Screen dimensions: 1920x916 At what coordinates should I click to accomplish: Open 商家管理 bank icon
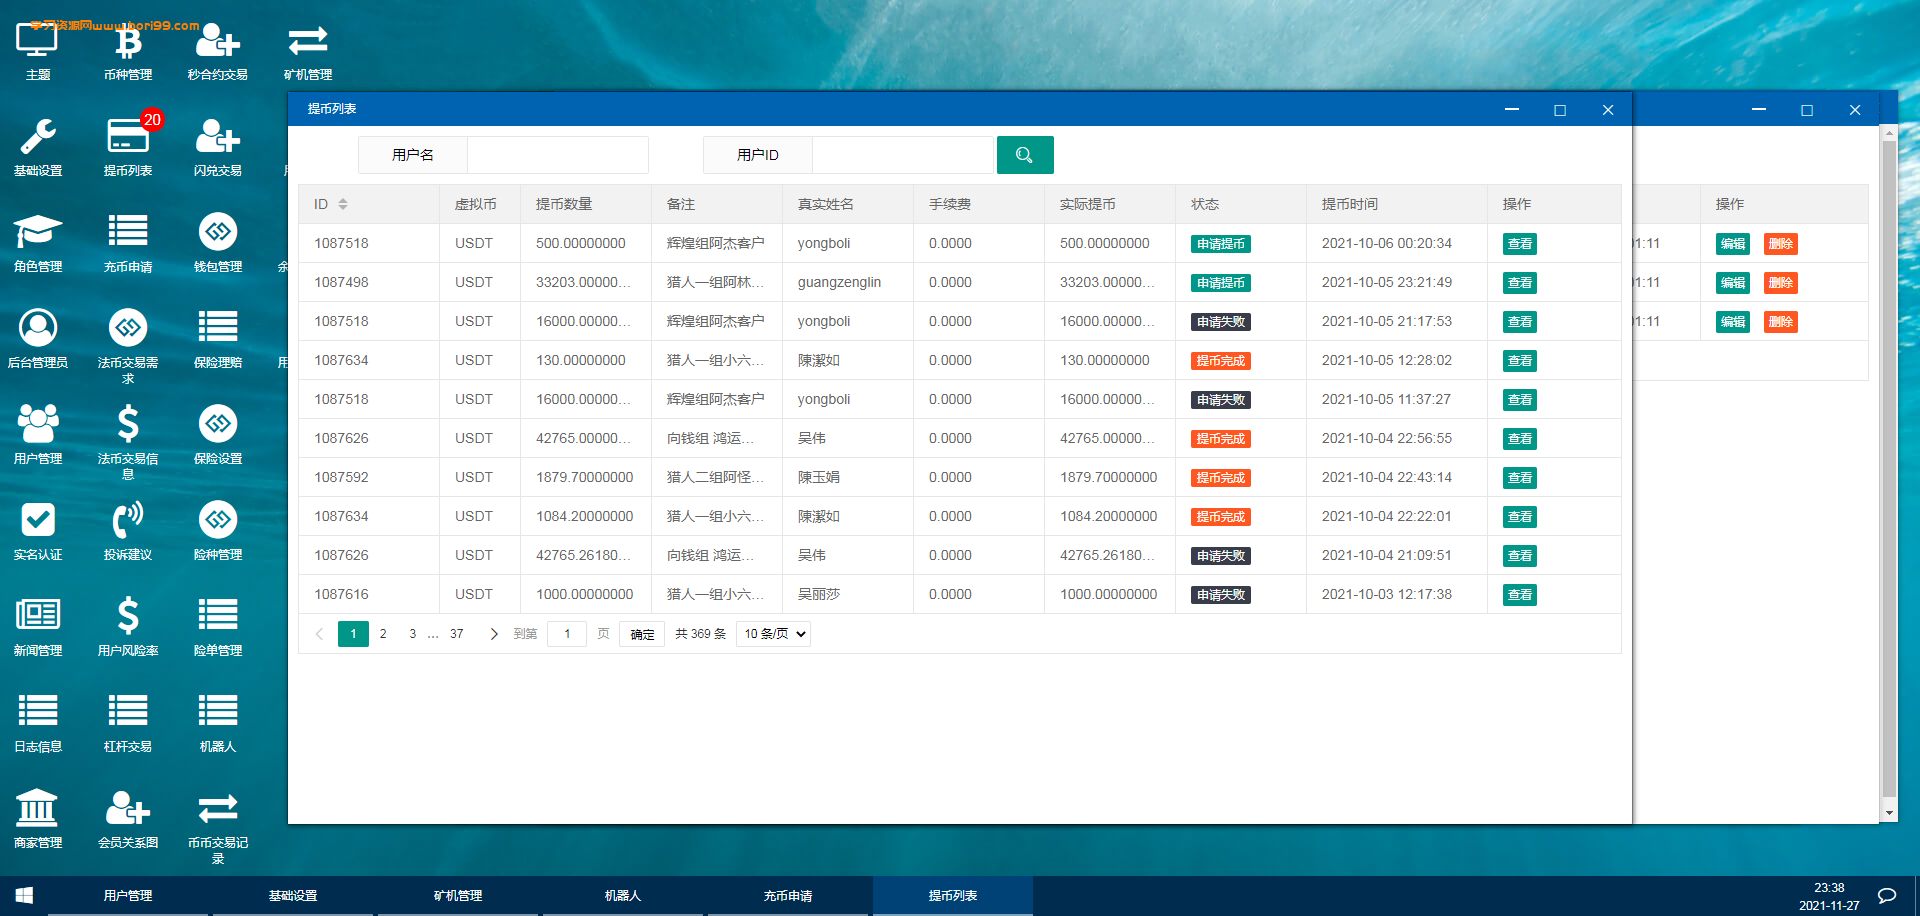pos(38,818)
